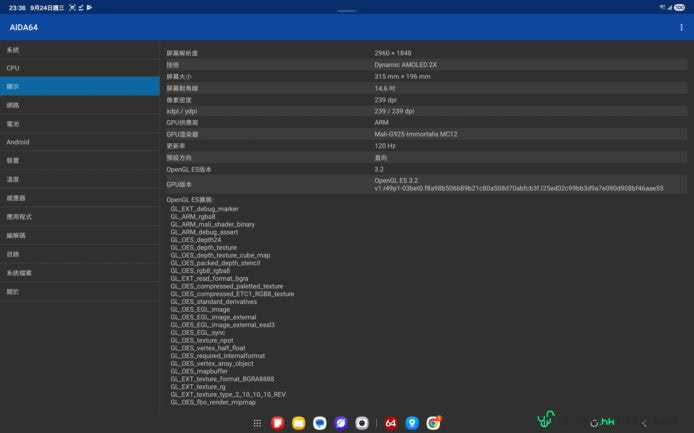Launch Chrome from the taskbar
The height and width of the screenshot is (433, 694).
(433, 423)
